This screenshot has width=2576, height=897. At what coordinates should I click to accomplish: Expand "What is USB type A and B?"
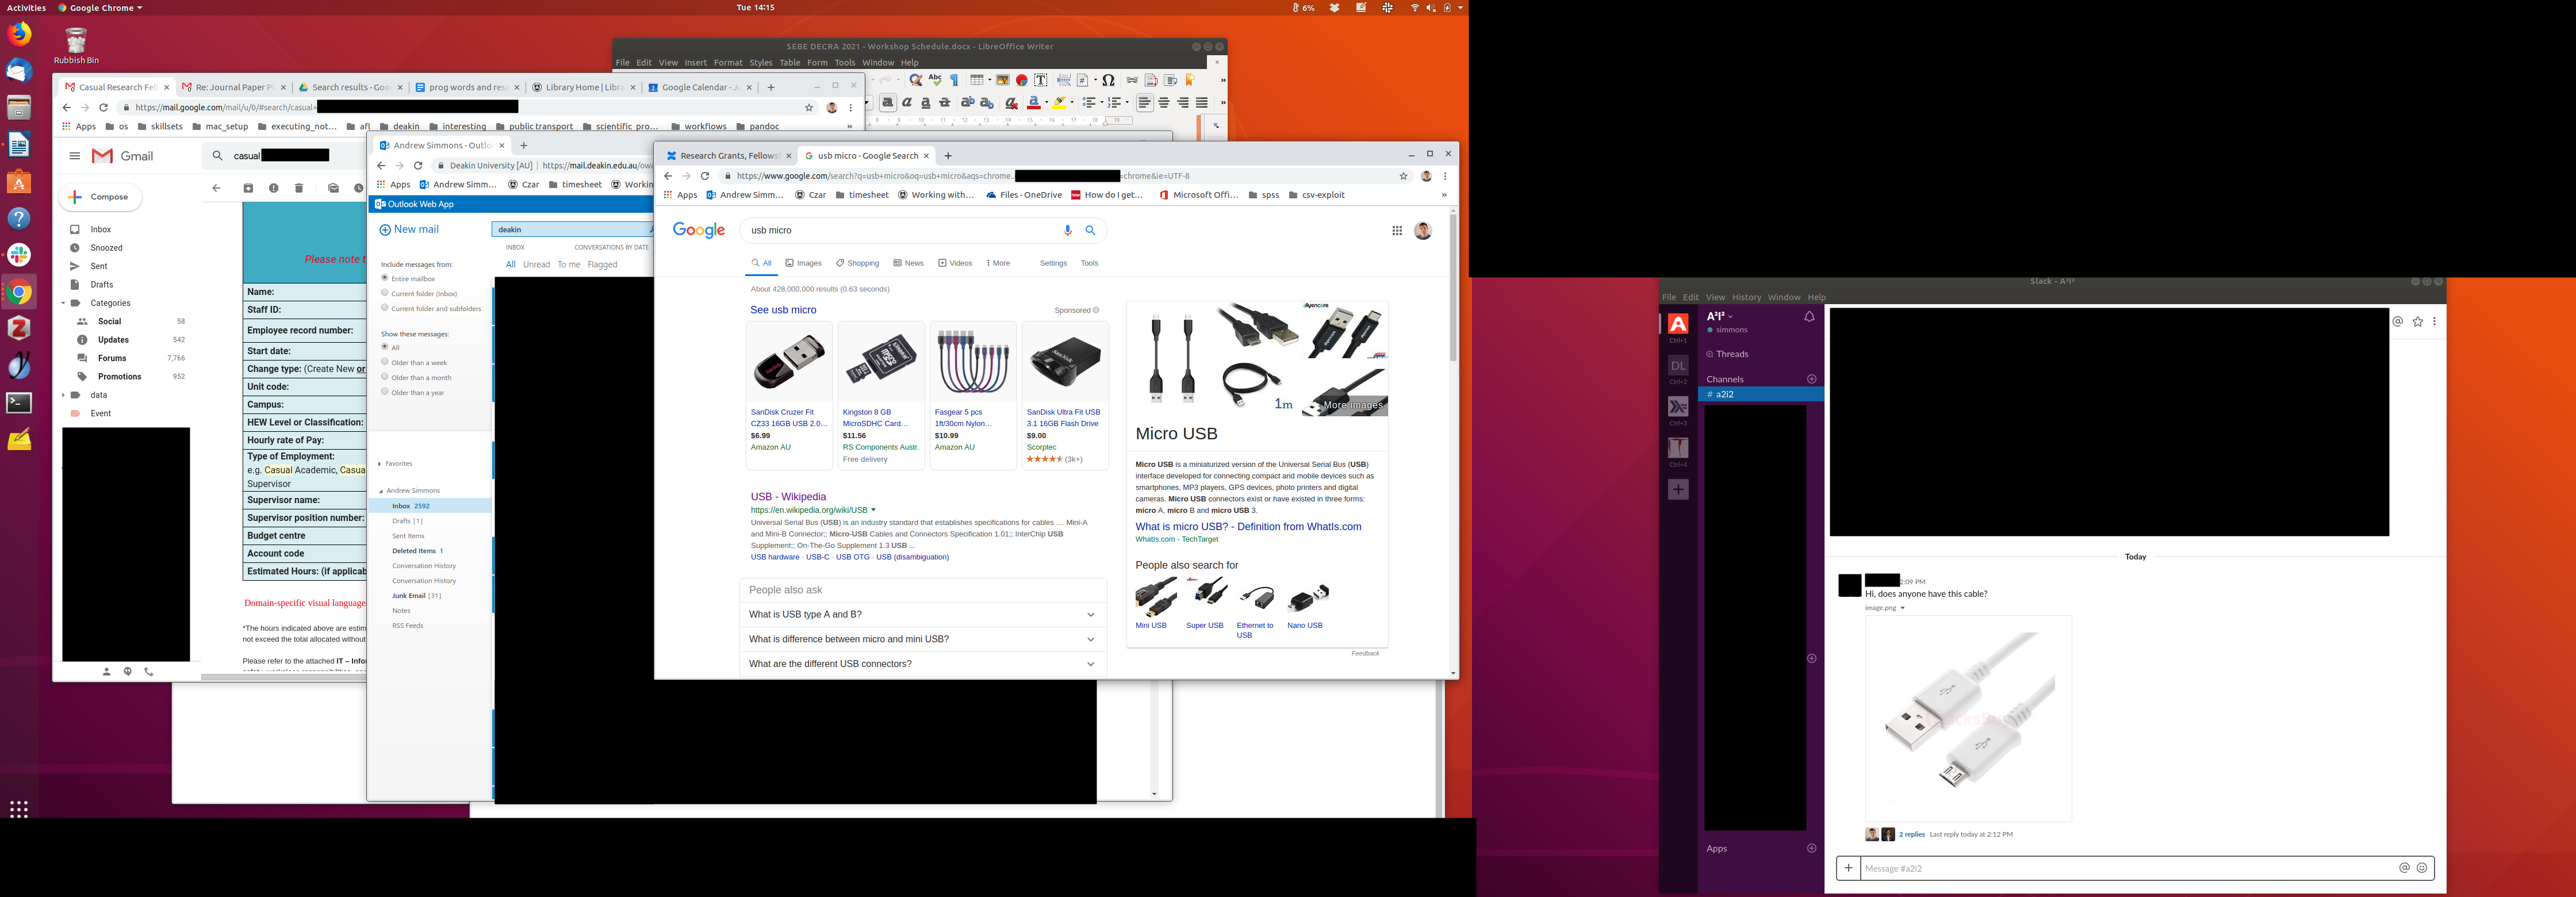1090,614
